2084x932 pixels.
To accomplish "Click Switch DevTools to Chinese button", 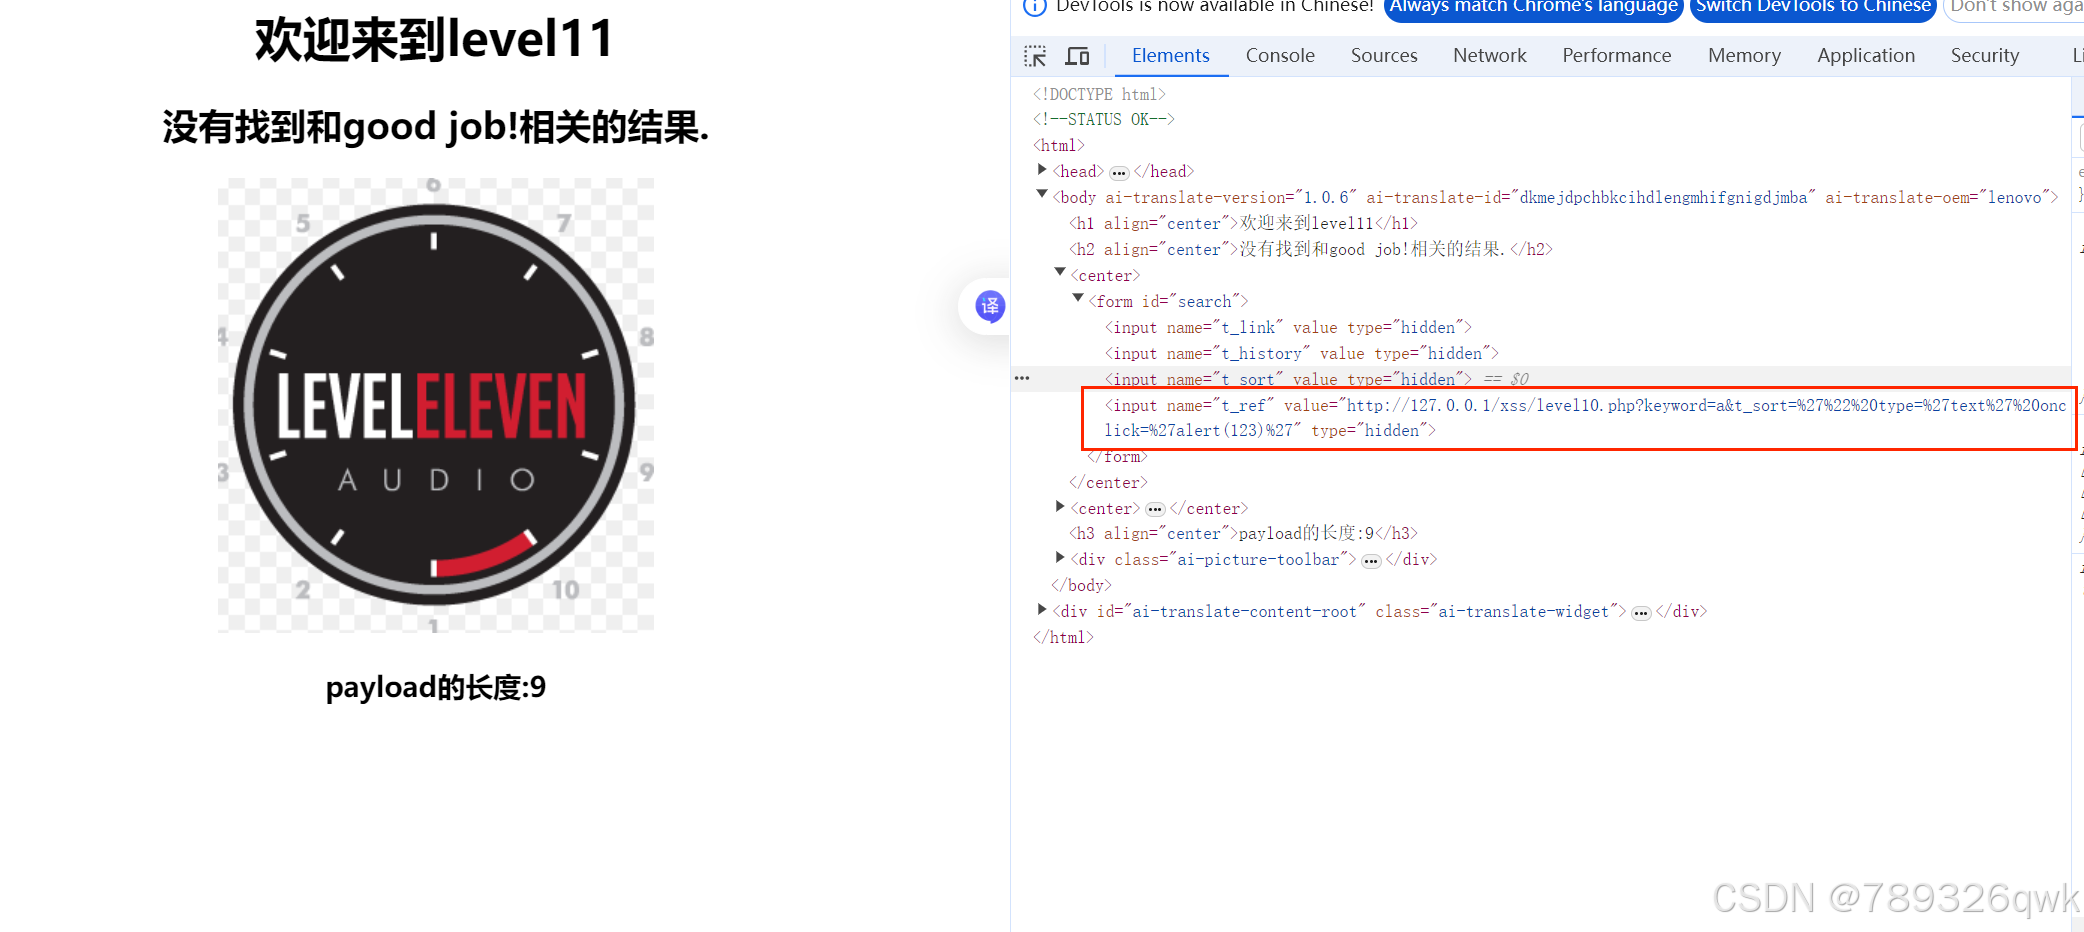I will coord(1813,7).
